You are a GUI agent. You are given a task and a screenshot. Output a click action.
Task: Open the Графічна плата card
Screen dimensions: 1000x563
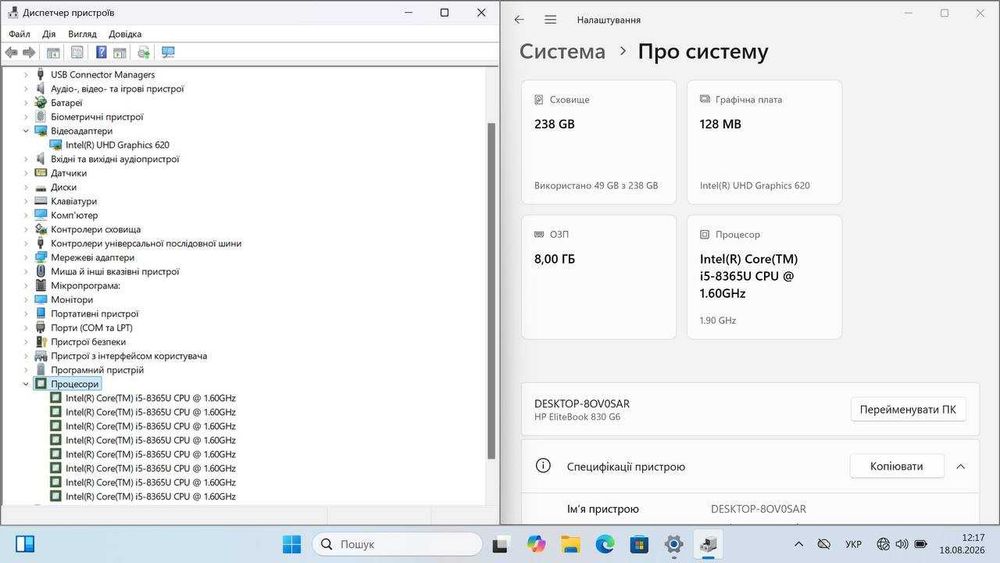pos(764,142)
